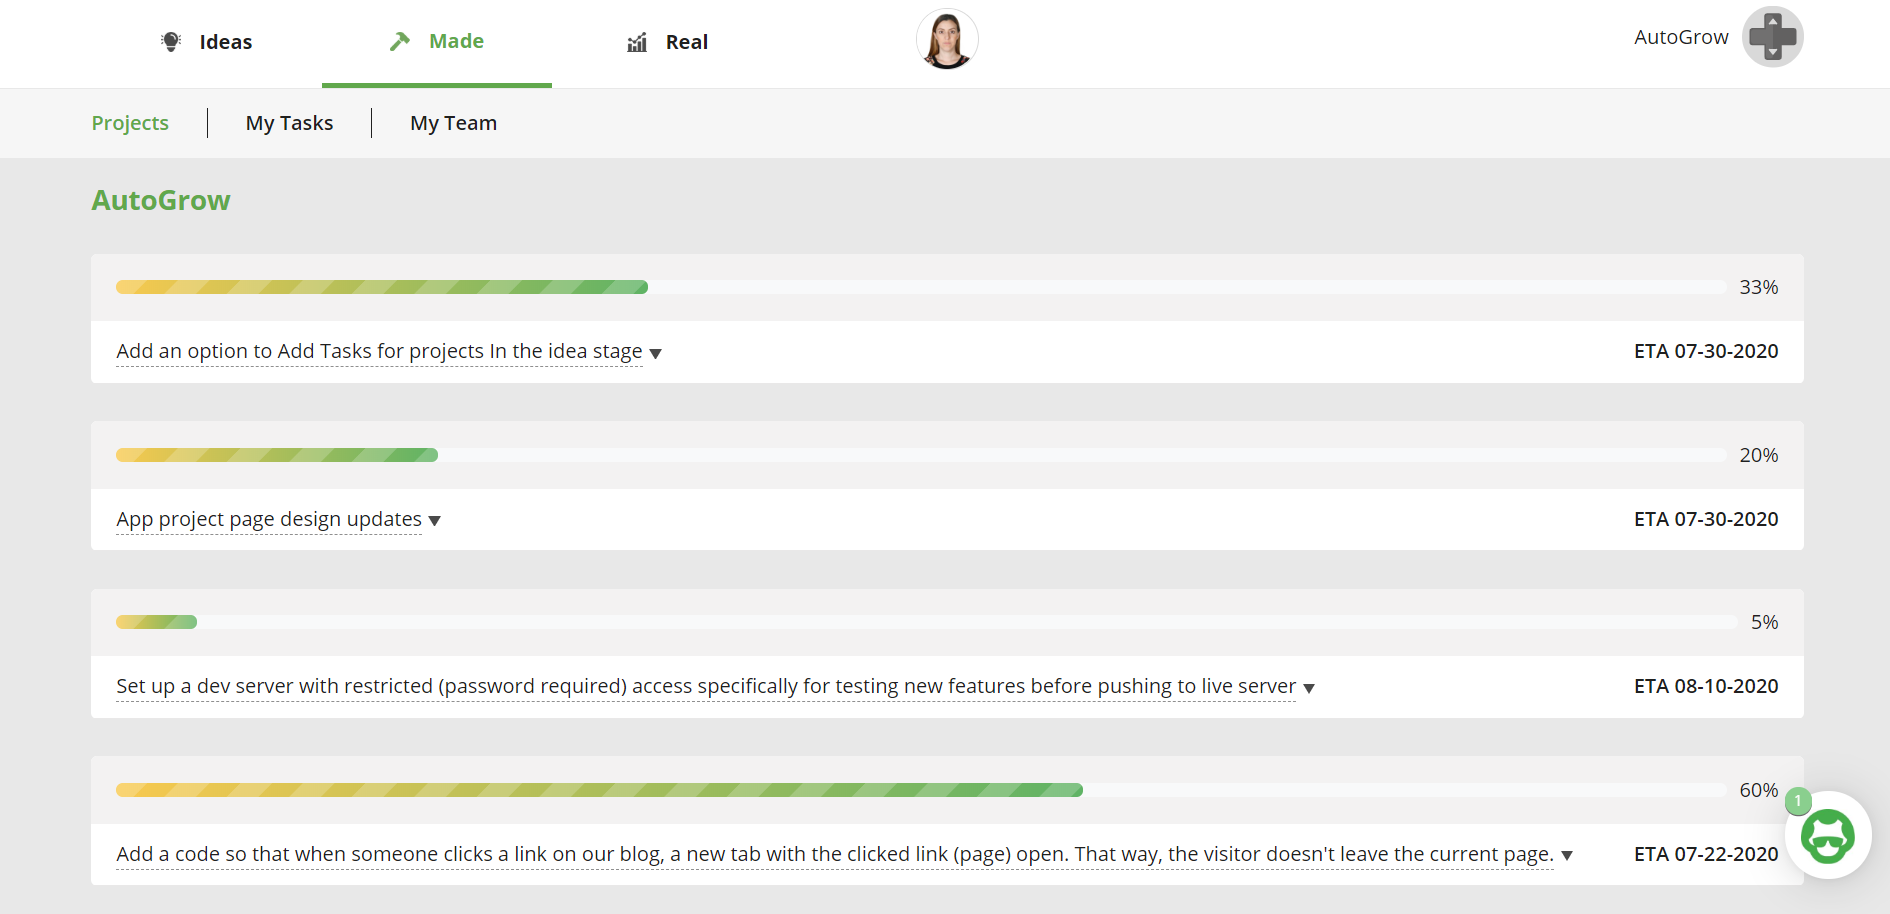Viewport: 1890px width, 914px height.
Task: Click the AutoGrow green heading
Action: (161, 200)
